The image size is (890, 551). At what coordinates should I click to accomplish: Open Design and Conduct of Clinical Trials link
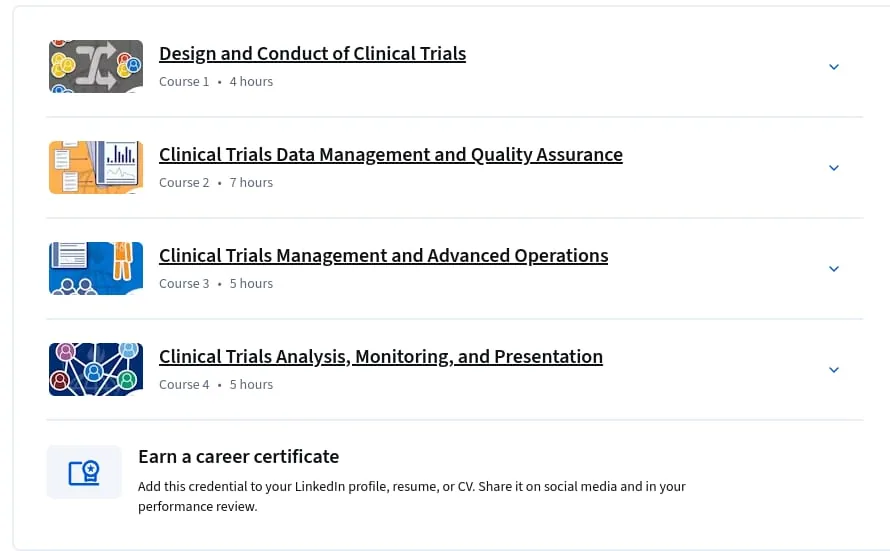click(x=312, y=53)
